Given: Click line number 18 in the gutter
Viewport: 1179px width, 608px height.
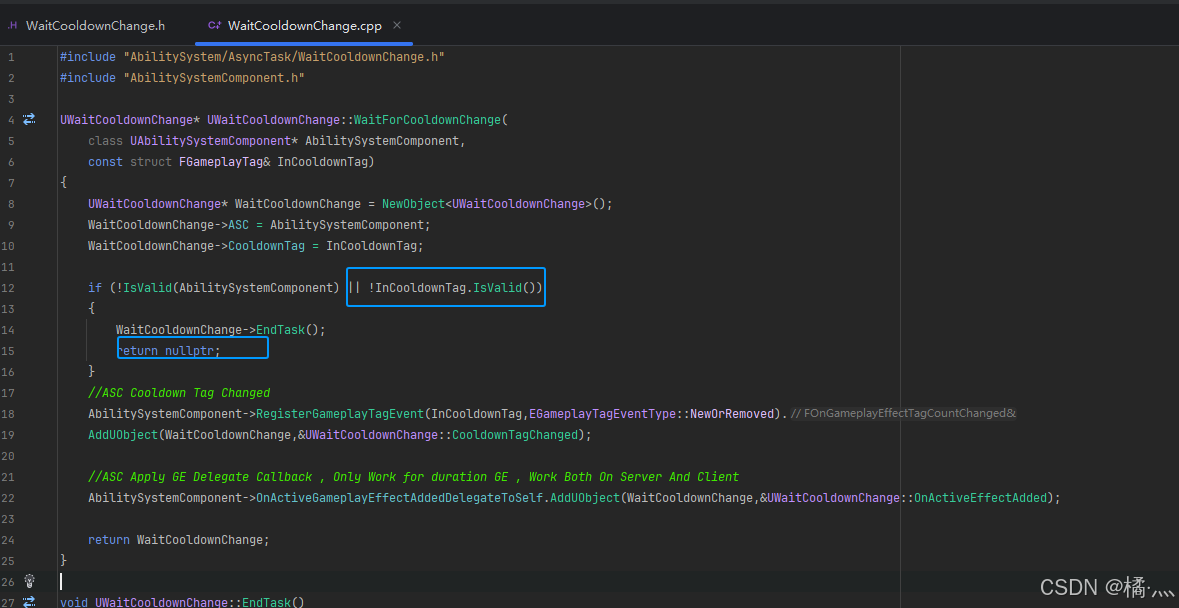Looking at the screenshot, I should (8, 413).
